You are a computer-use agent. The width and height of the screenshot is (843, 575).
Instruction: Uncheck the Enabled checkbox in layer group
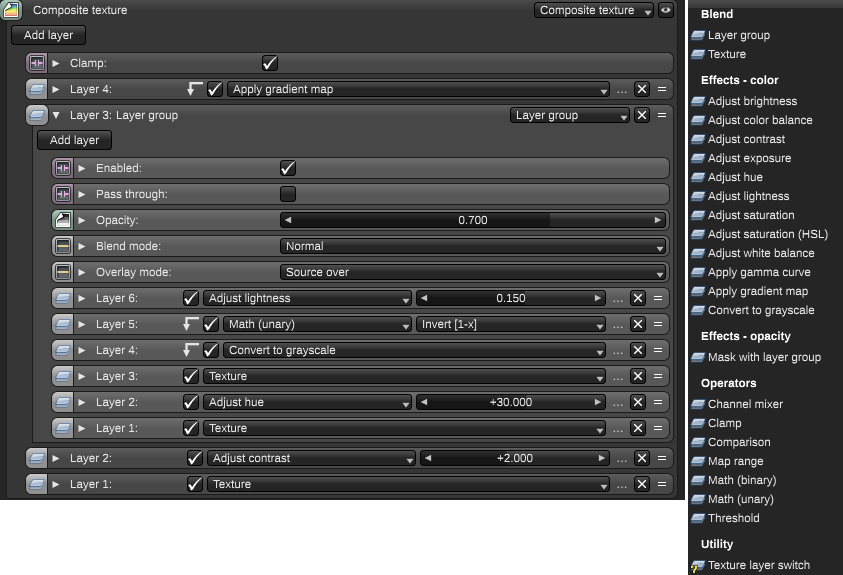[x=288, y=168]
